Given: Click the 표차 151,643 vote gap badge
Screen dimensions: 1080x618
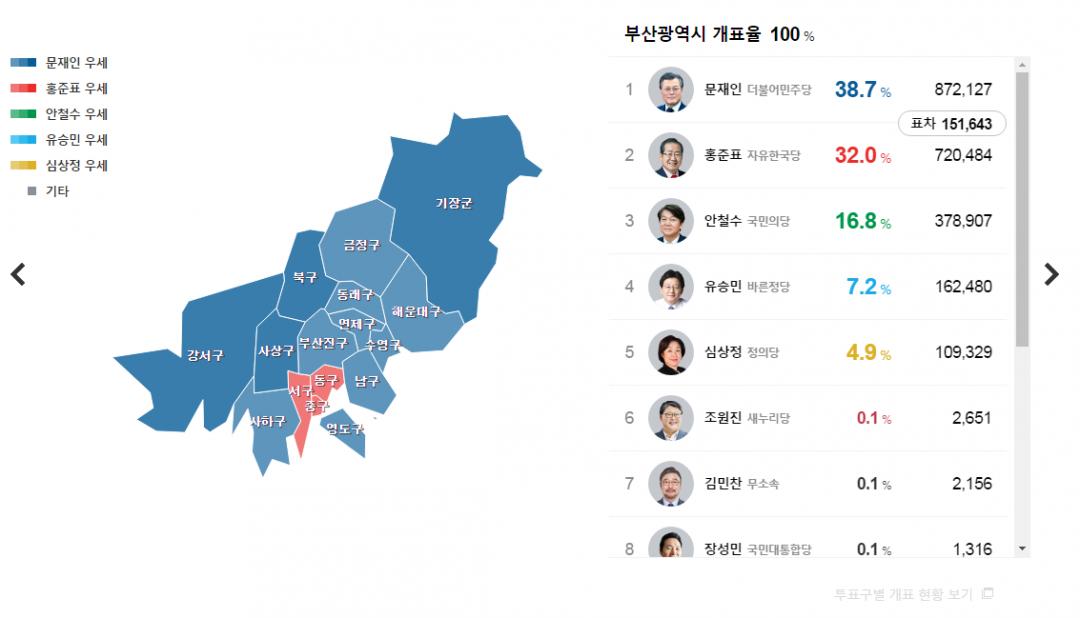Looking at the screenshot, I should pyautogui.click(x=951, y=124).
